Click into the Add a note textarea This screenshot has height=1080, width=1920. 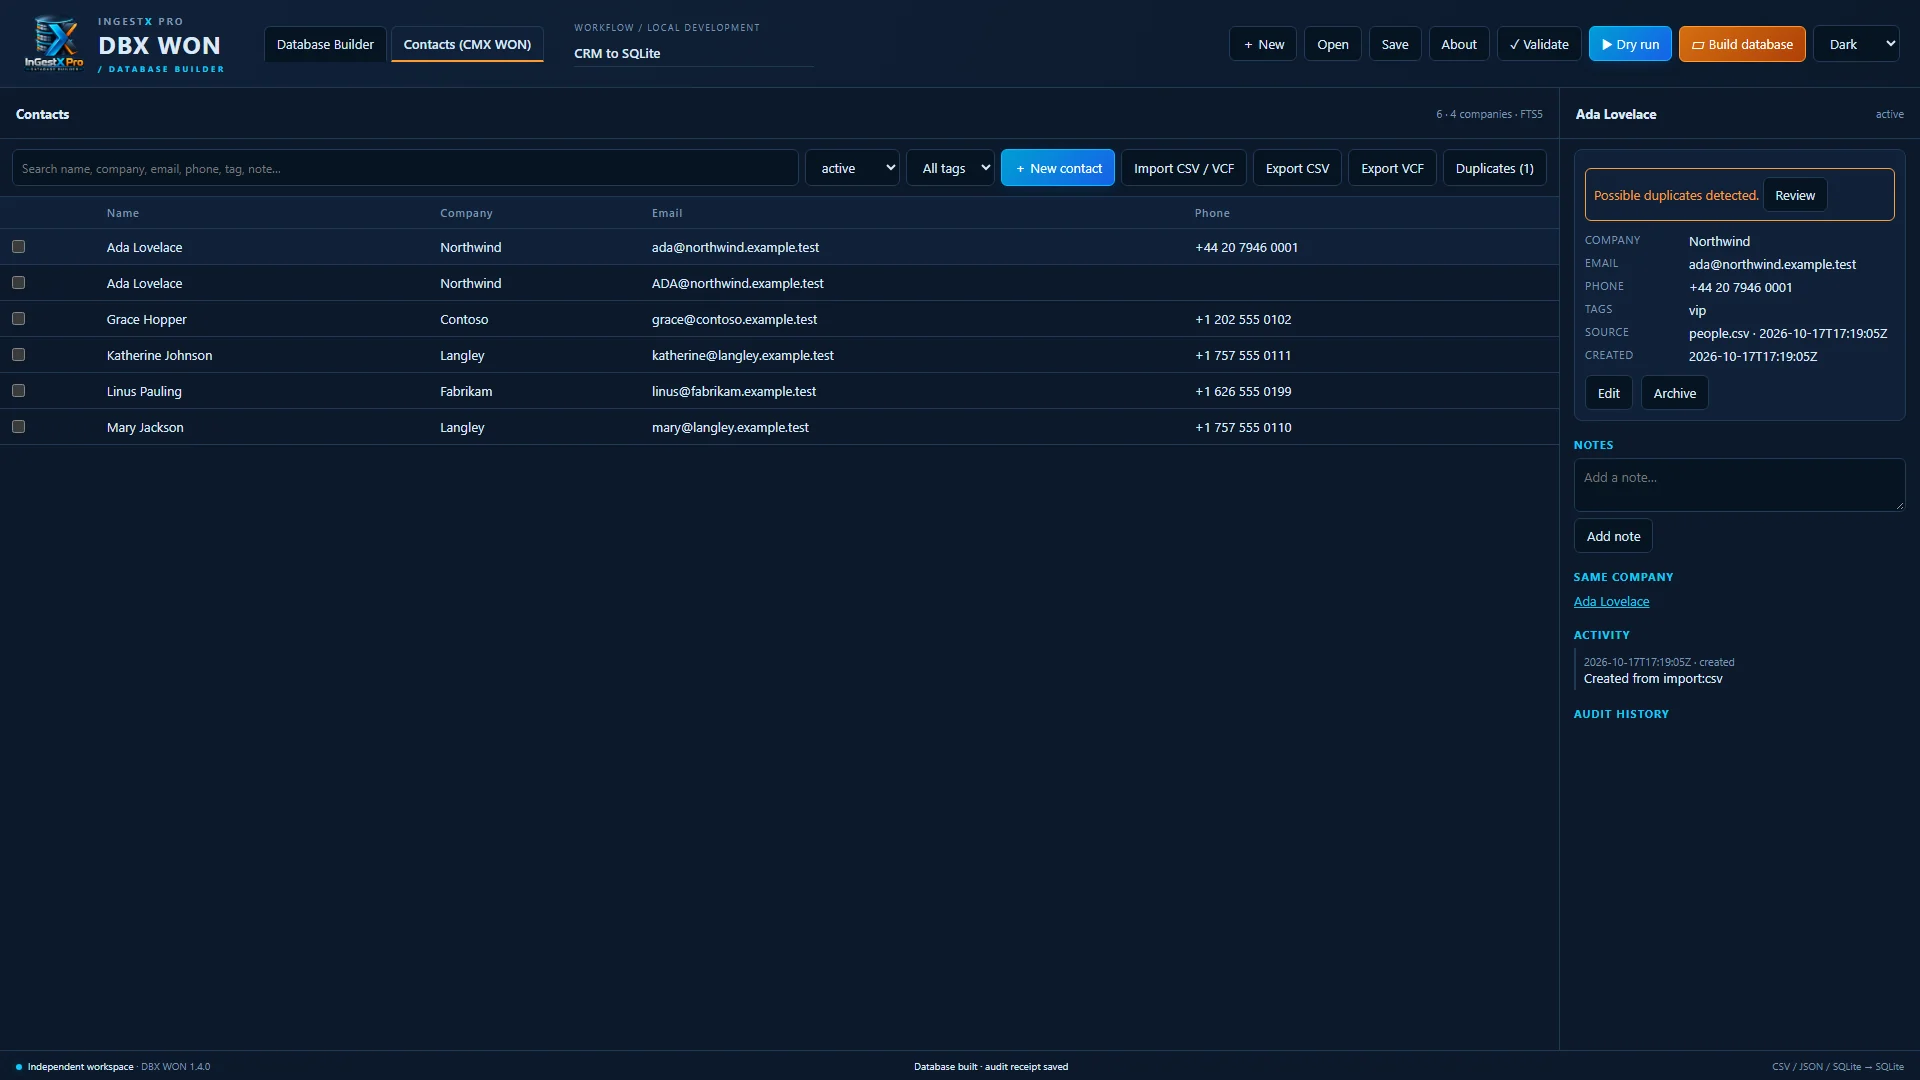coord(1739,485)
